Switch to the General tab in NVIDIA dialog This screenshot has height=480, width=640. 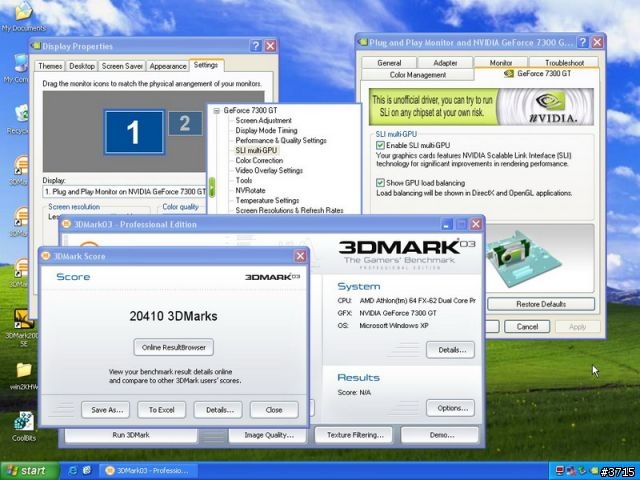click(389, 63)
